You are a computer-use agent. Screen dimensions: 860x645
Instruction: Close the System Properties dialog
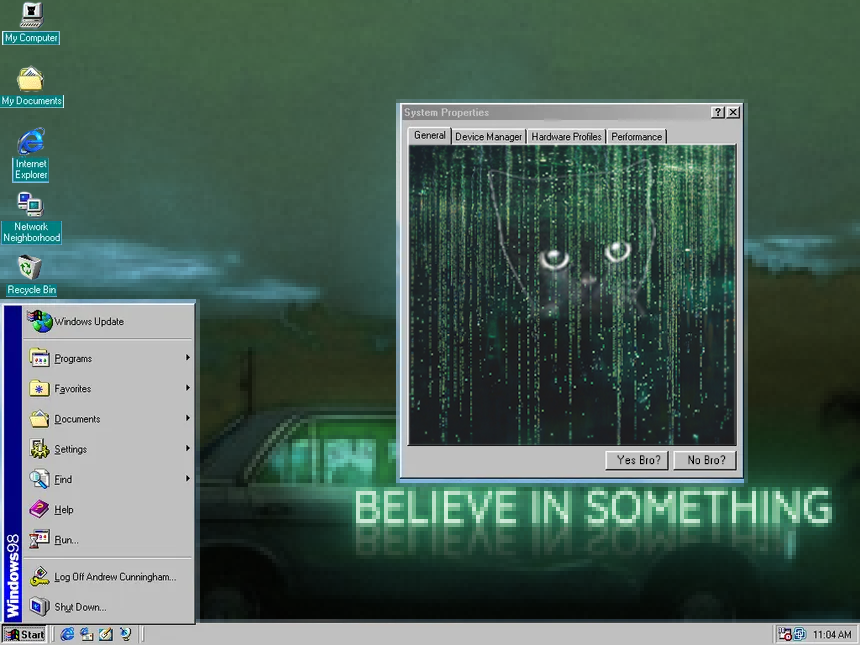tap(733, 112)
